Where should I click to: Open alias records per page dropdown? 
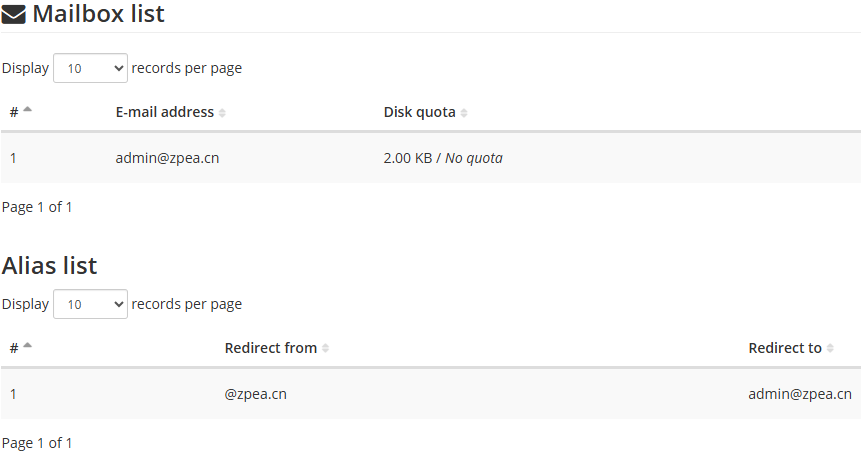[x=91, y=304]
